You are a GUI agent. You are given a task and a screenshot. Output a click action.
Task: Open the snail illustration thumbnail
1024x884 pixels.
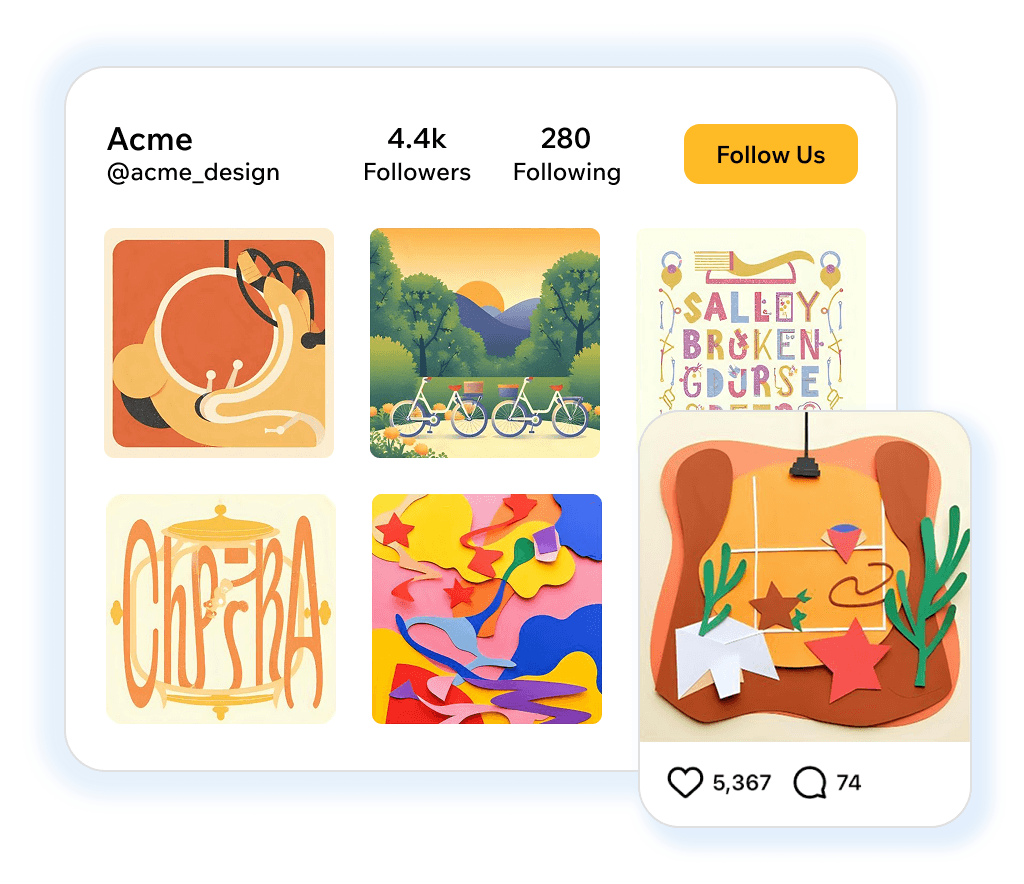tap(219, 343)
